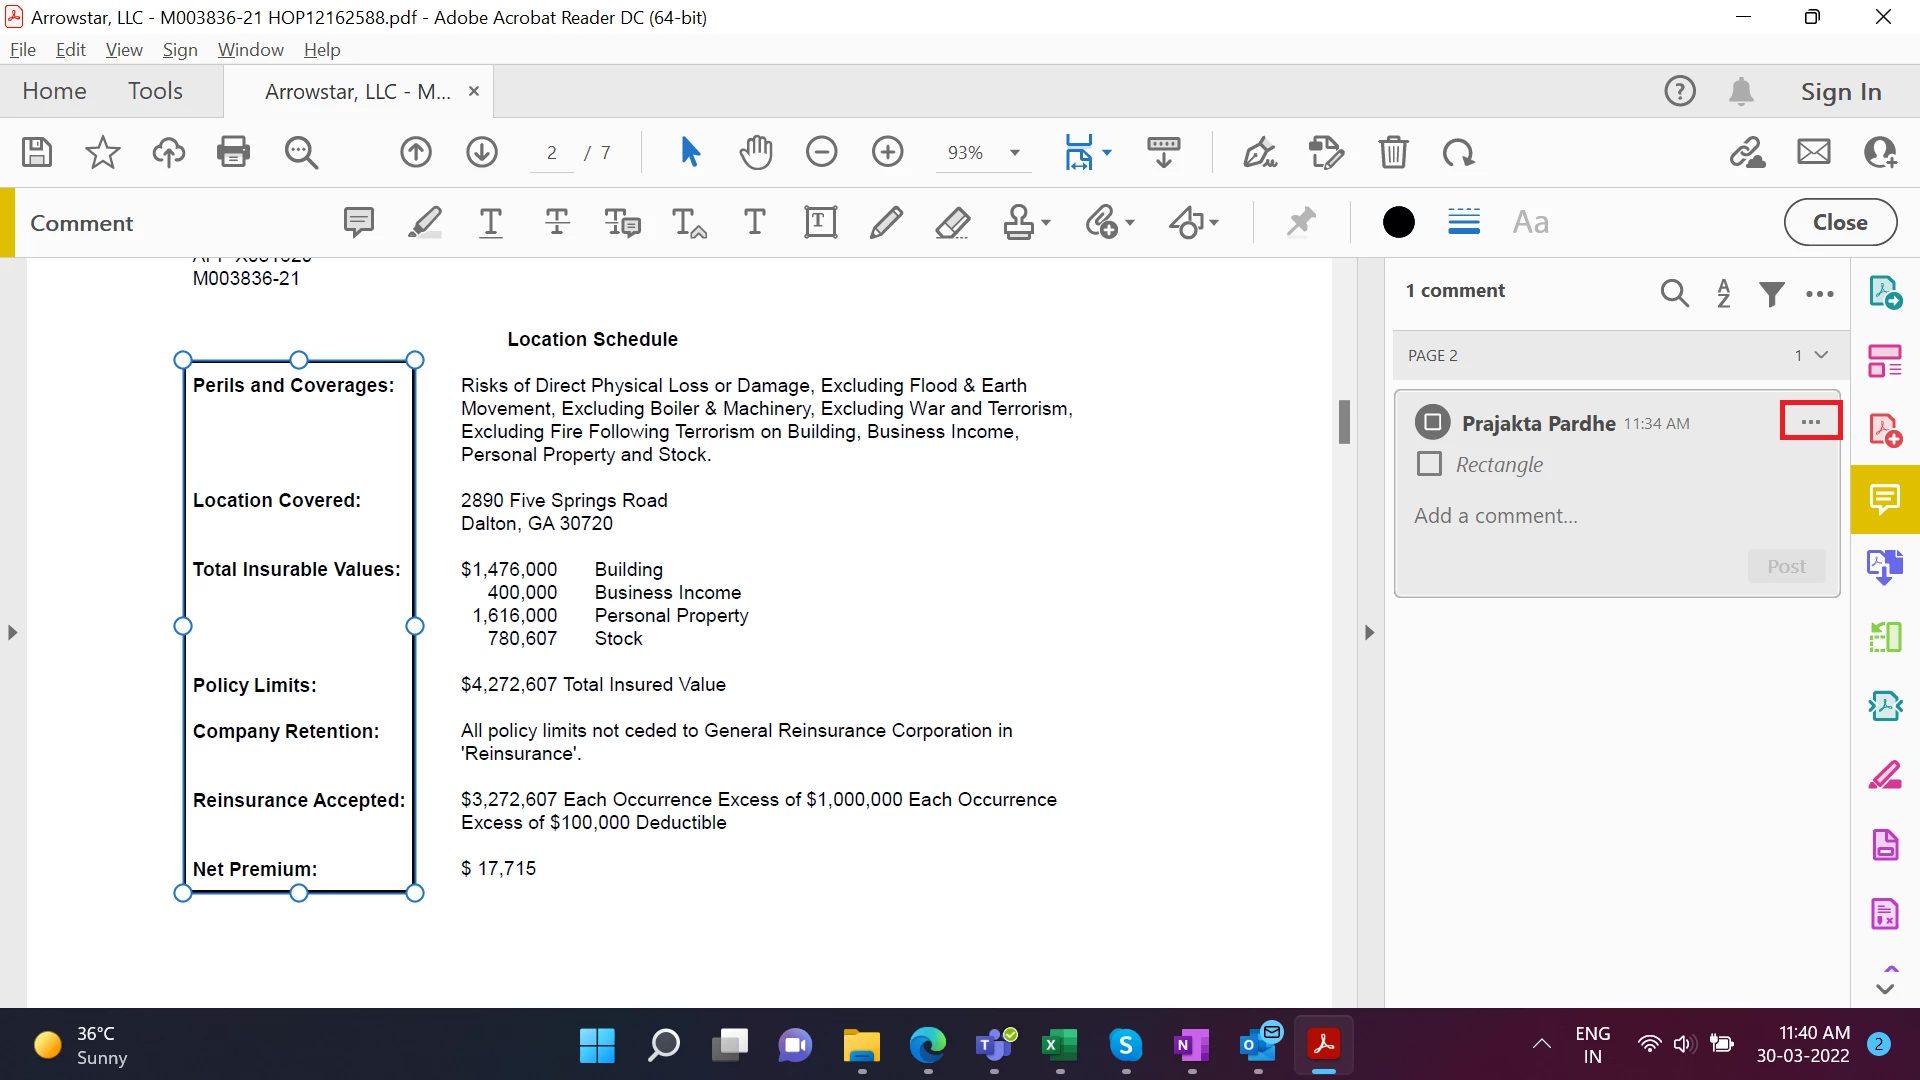Expand the stamp tool dropdown

tap(1046, 222)
